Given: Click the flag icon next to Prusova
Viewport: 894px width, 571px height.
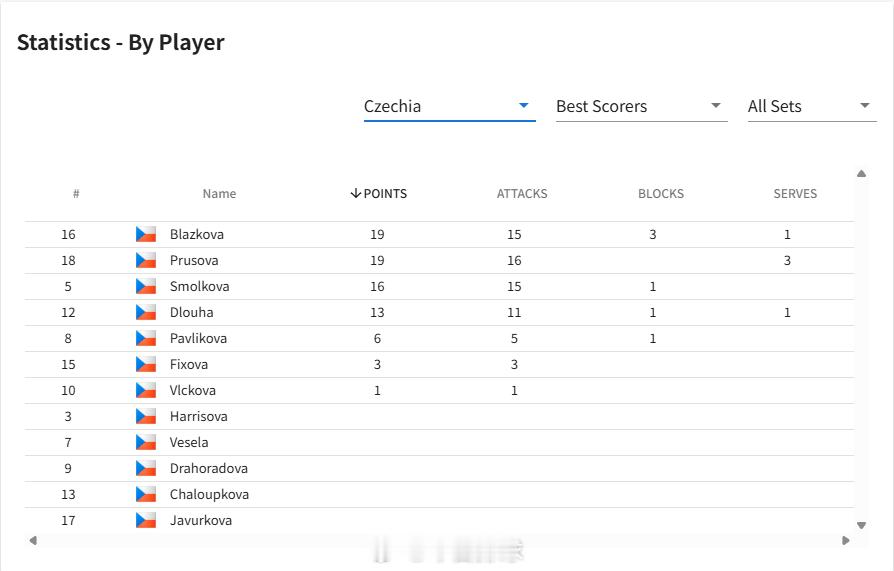Looking at the screenshot, I should point(146,260).
